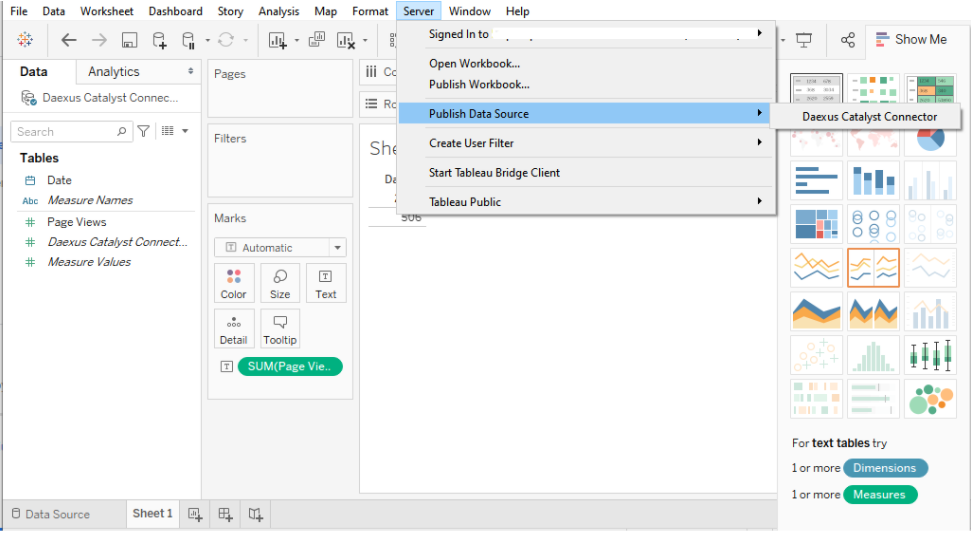Screen dimensions: 971x539
Task: Open dropdown arrow beside New Worksheet icon
Action: 296,40
